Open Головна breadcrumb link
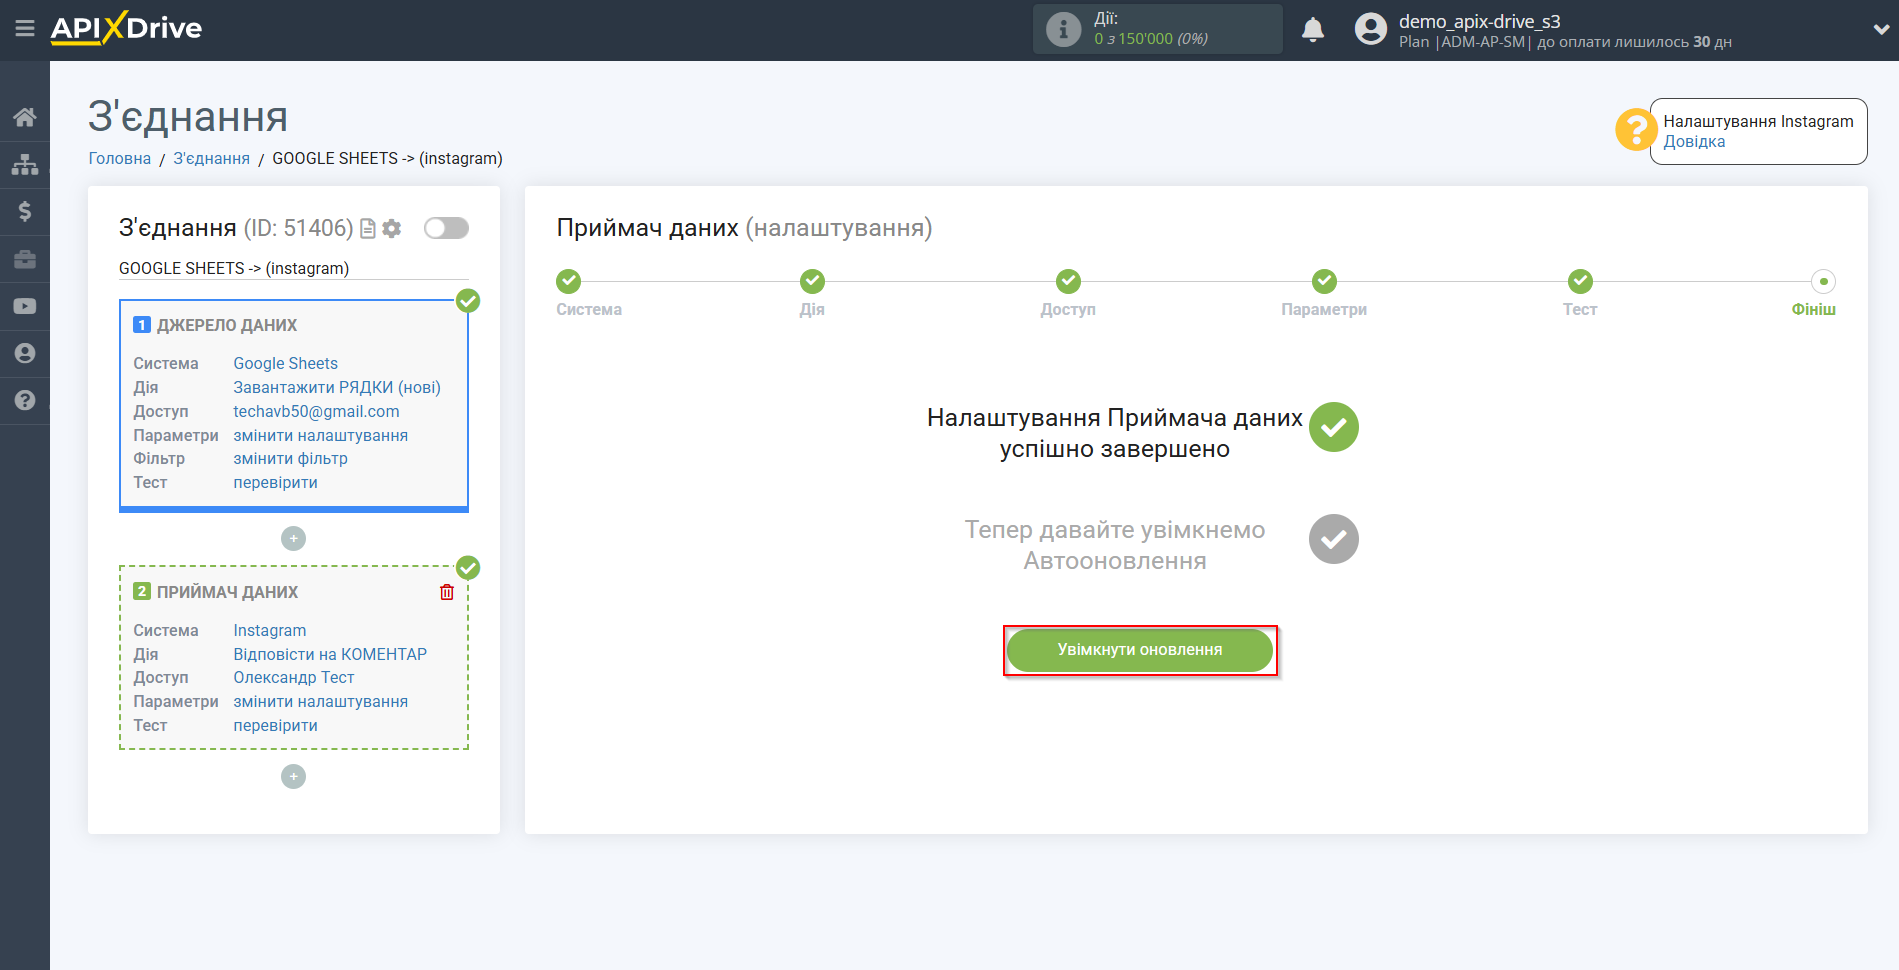Viewport: 1899px width, 970px height. click(120, 159)
